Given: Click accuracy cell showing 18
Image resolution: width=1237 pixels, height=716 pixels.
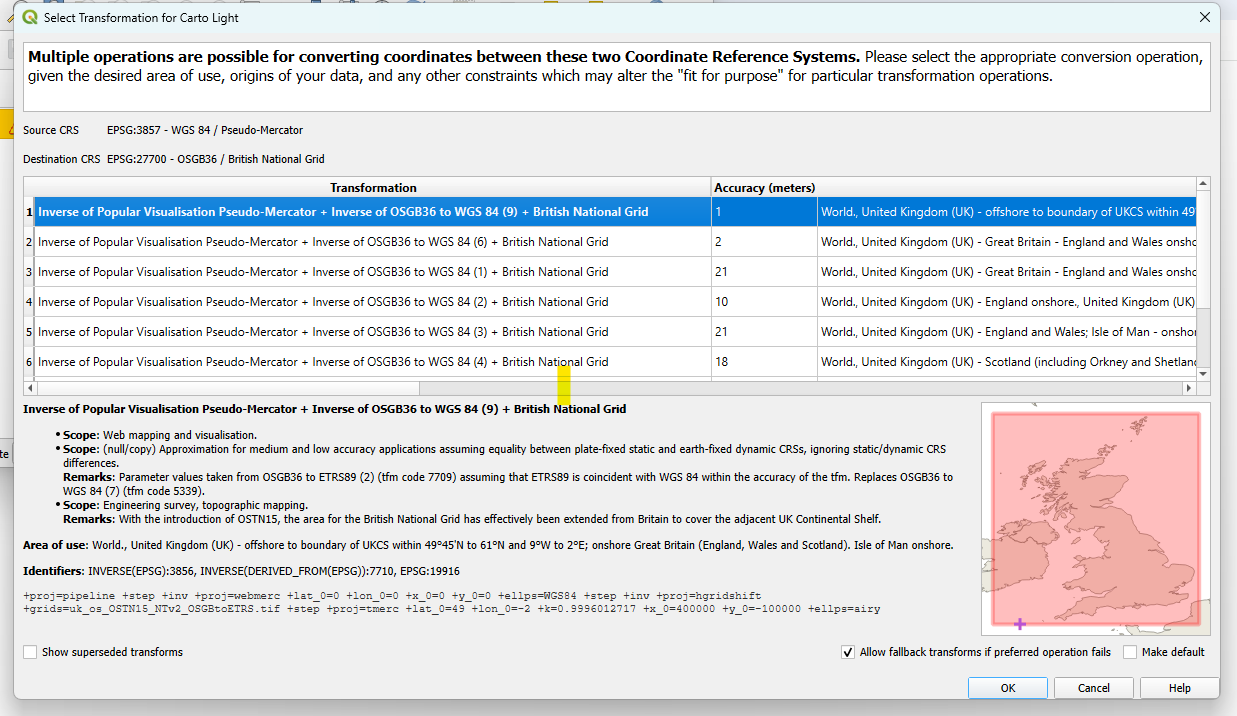Looking at the screenshot, I should [x=764, y=362].
